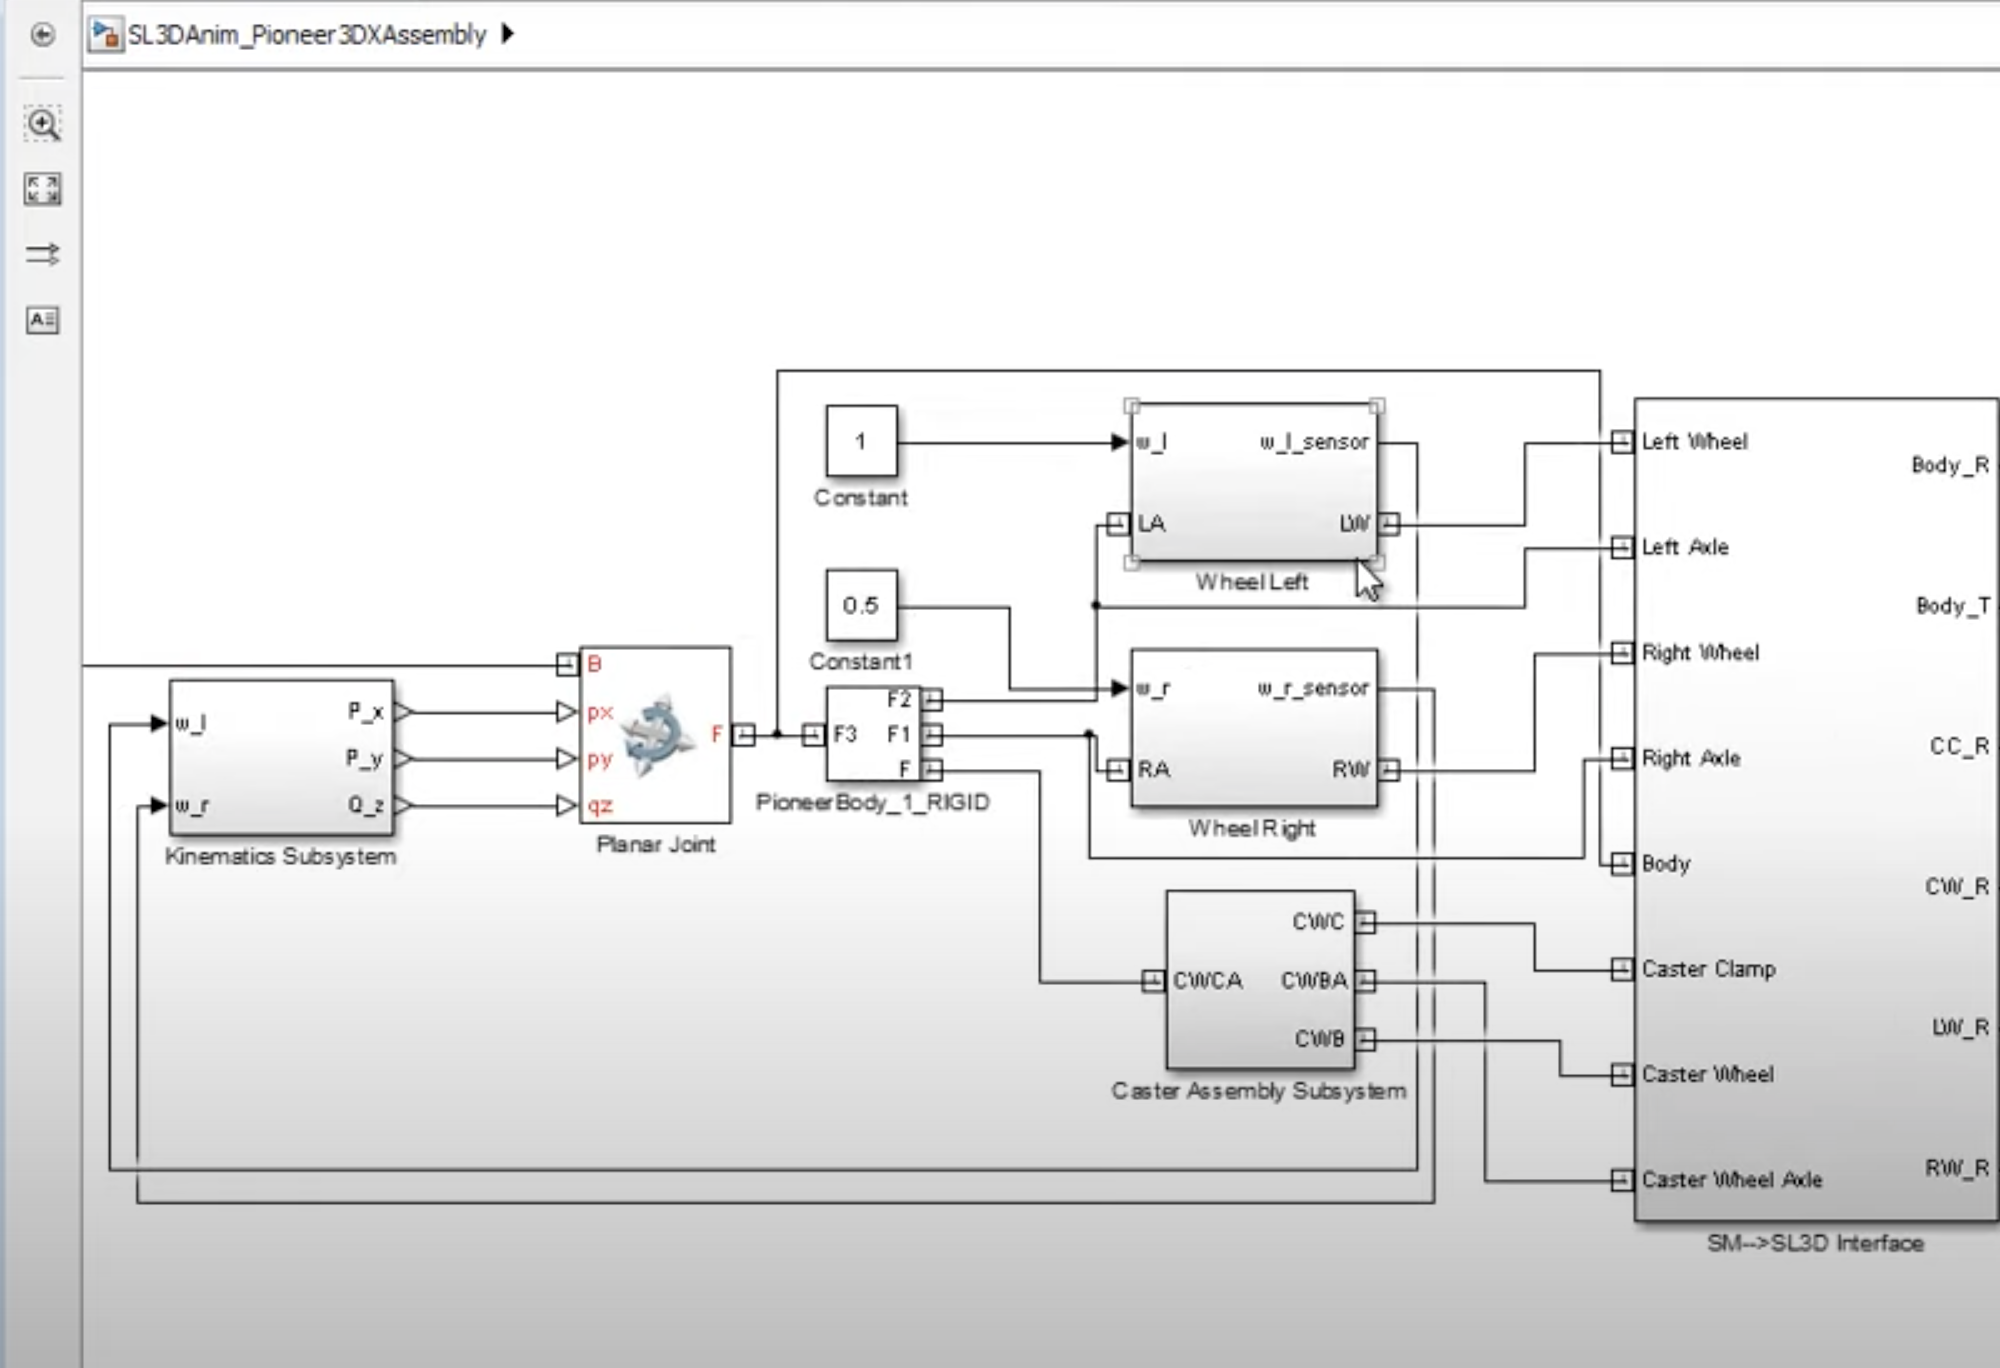Click the Fit to View icon
The width and height of the screenshot is (2000, 1368).
(x=42, y=189)
